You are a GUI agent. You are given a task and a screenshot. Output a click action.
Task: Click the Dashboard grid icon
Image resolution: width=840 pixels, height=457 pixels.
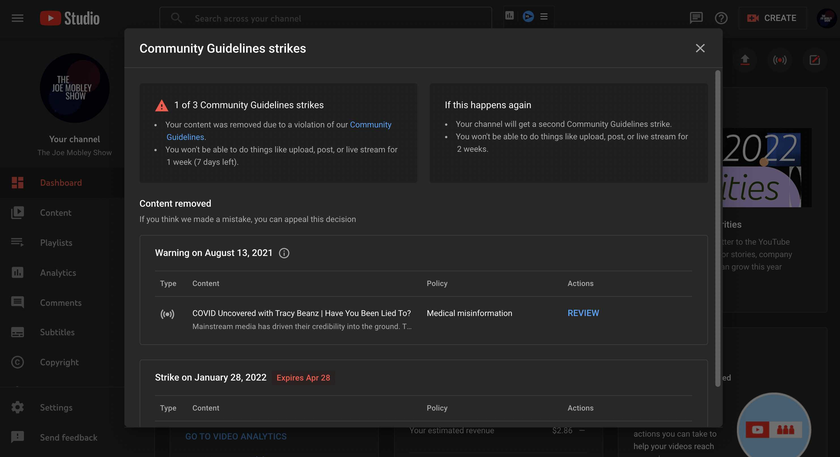point(18,183)
